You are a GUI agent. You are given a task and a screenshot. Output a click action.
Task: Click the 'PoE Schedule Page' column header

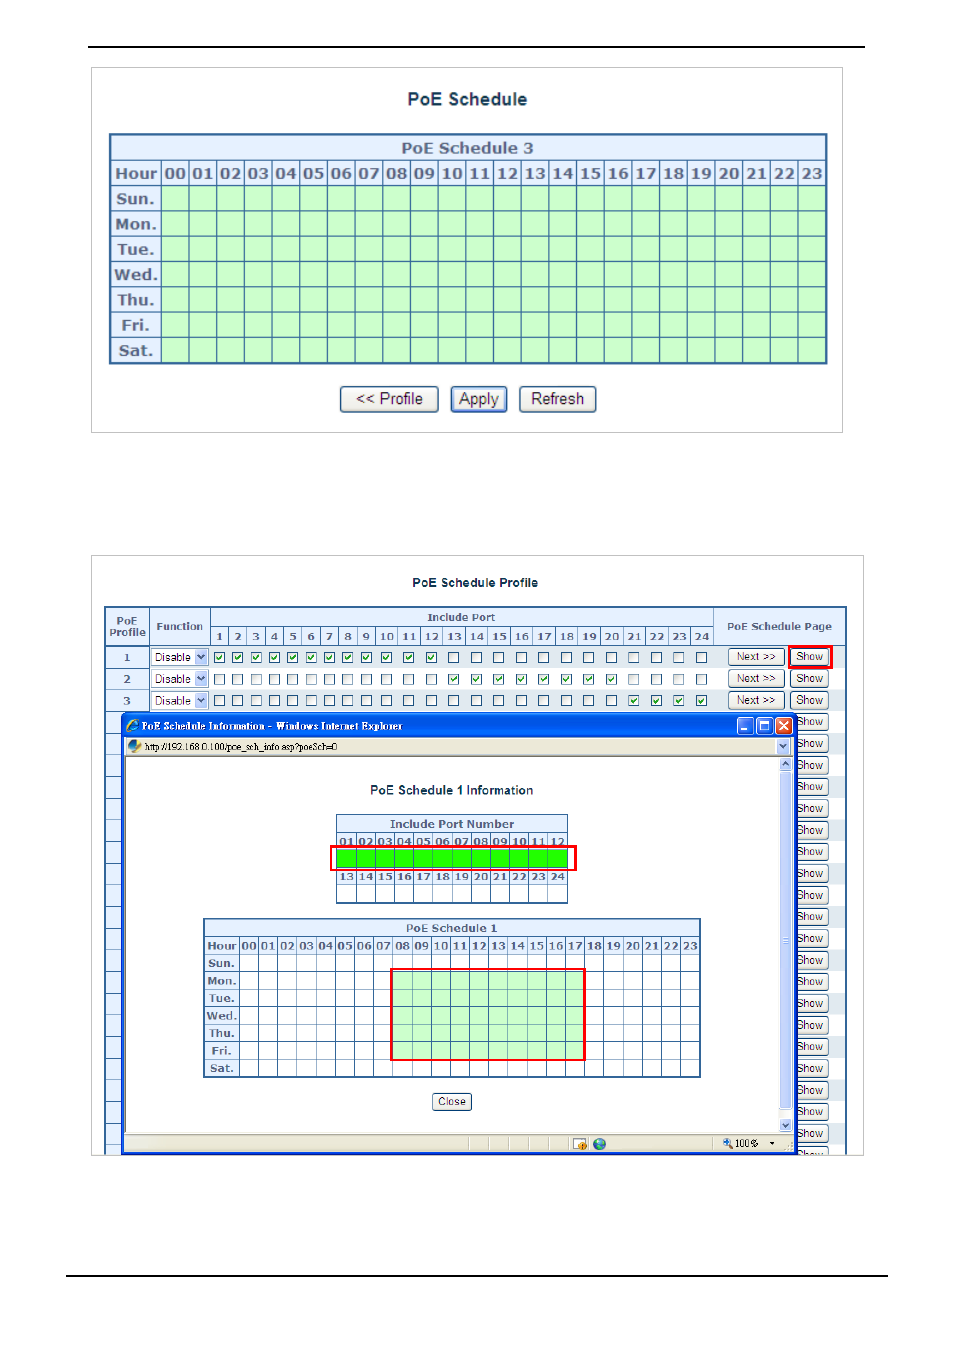pyautogui.click(x=779, y=627)
